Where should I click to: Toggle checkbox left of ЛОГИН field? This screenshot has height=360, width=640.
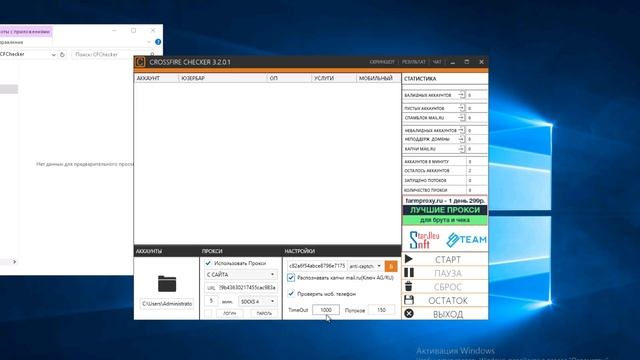[208, 313]
